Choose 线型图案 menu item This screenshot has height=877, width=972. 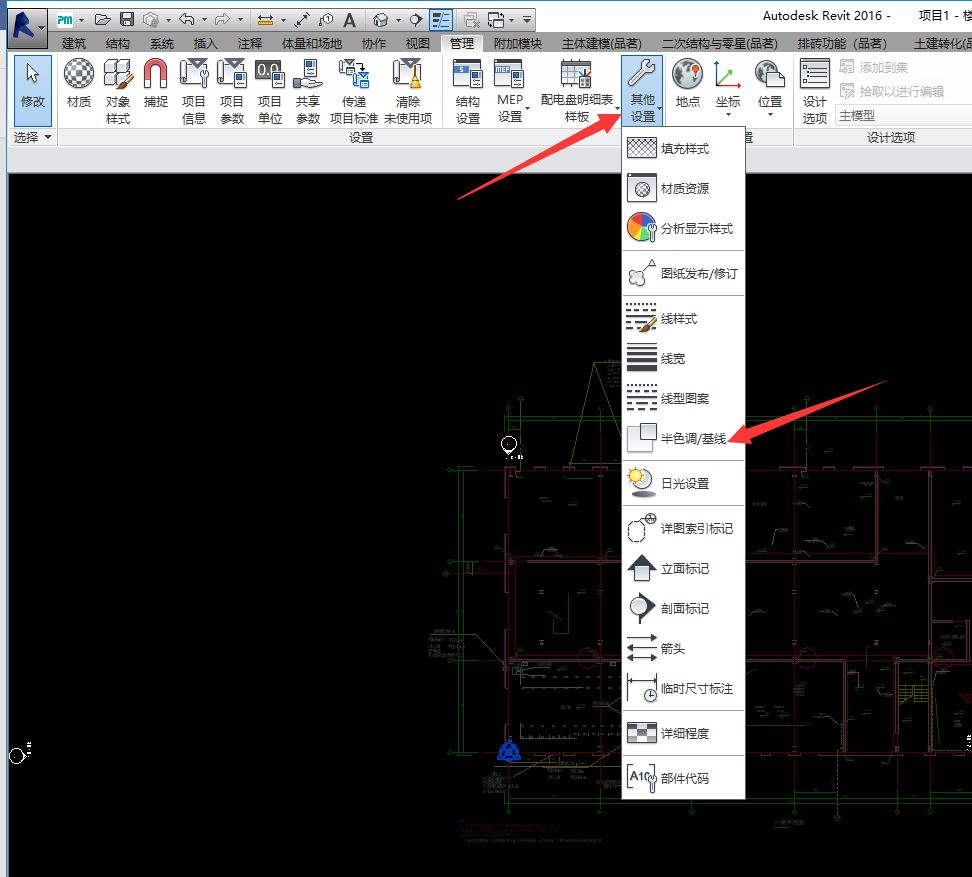683,398
